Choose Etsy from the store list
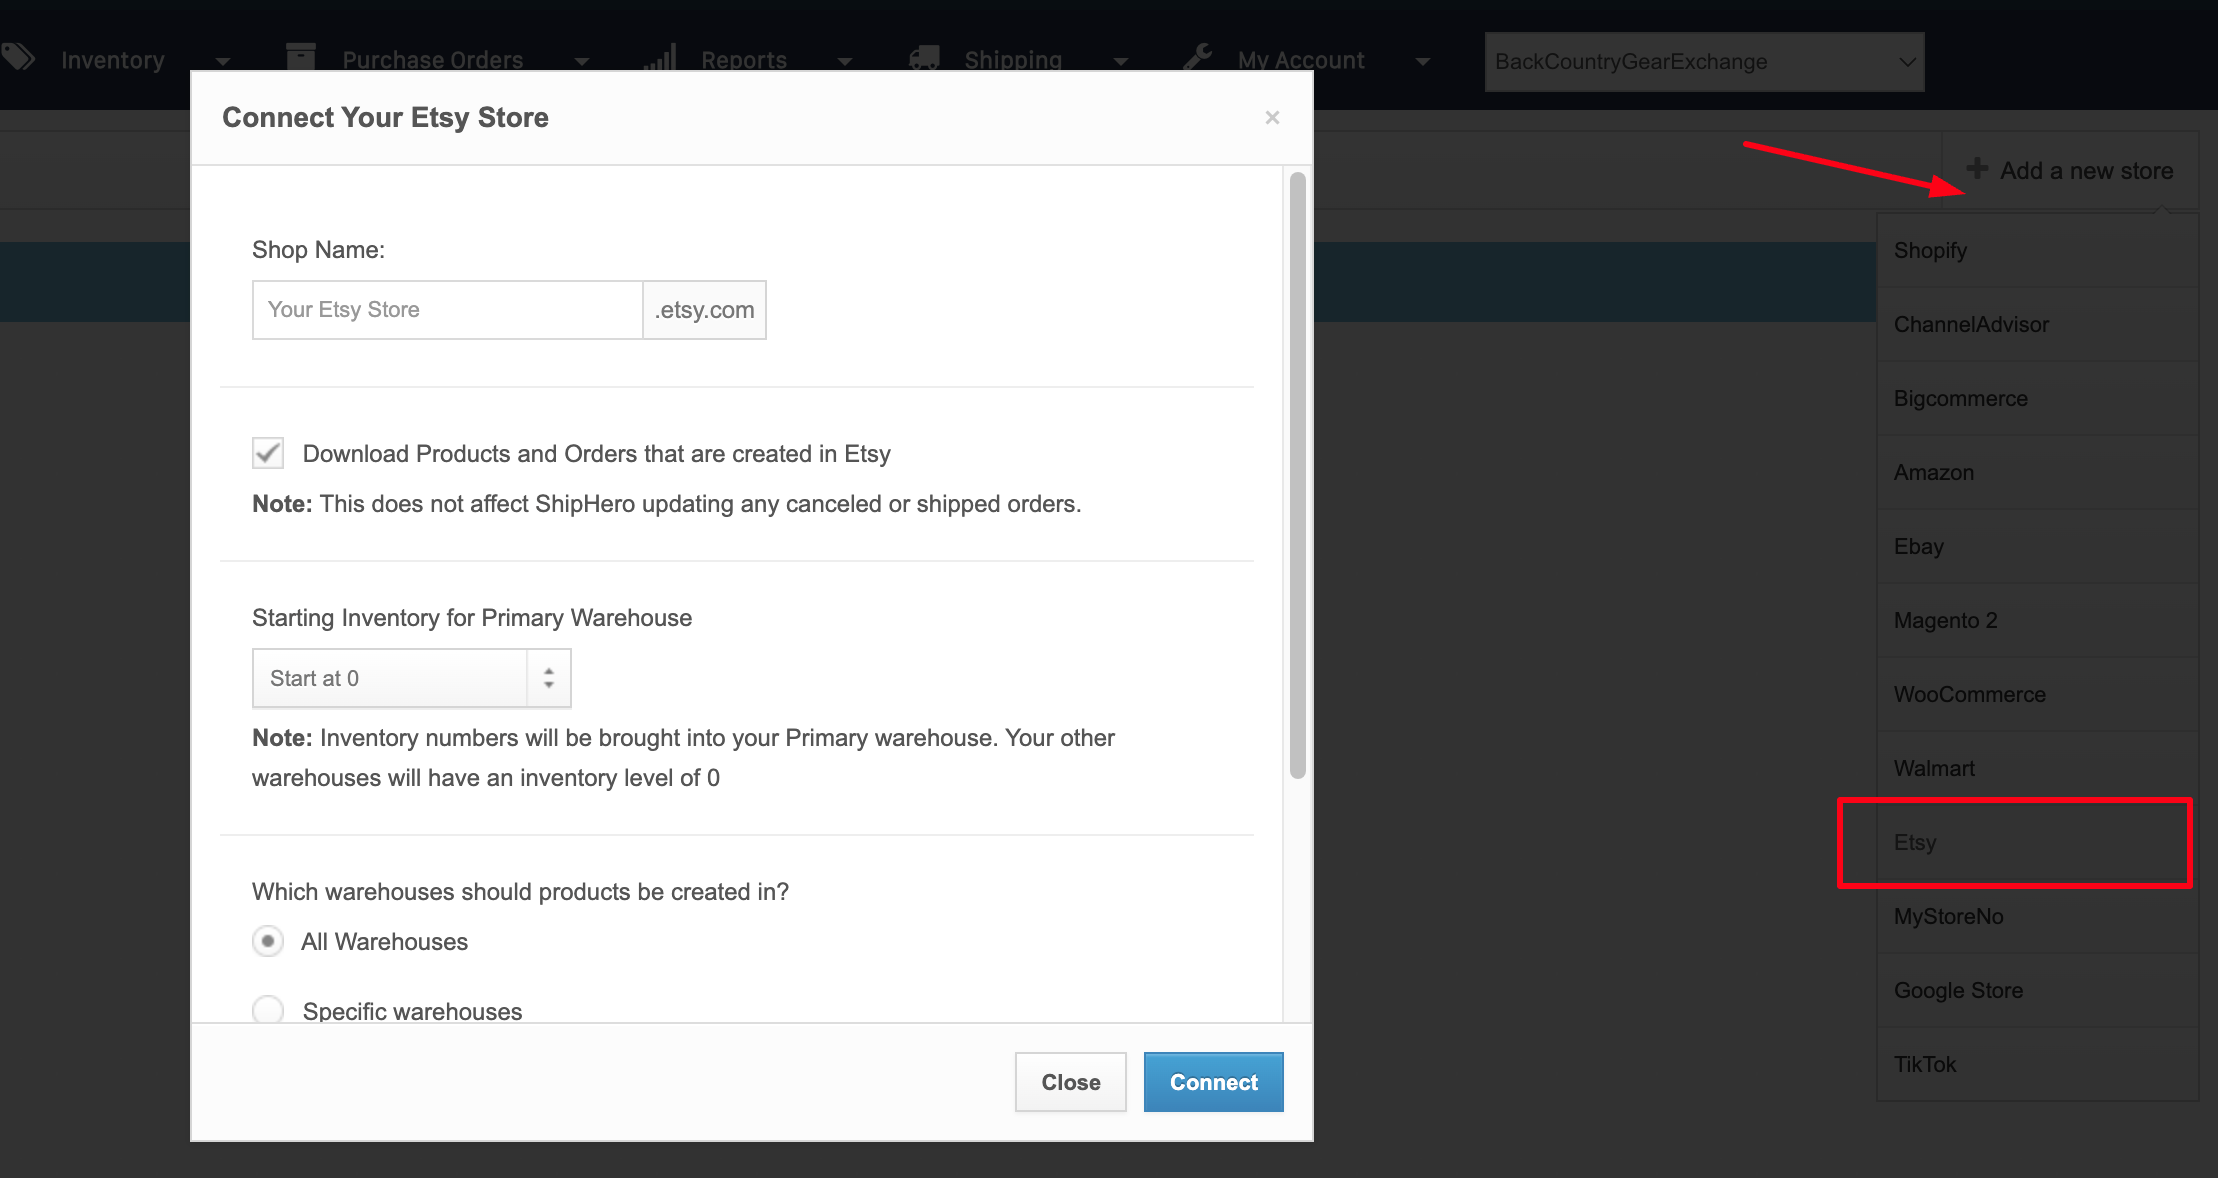The image size is (2218, 1178). [x=2037, y=842]
